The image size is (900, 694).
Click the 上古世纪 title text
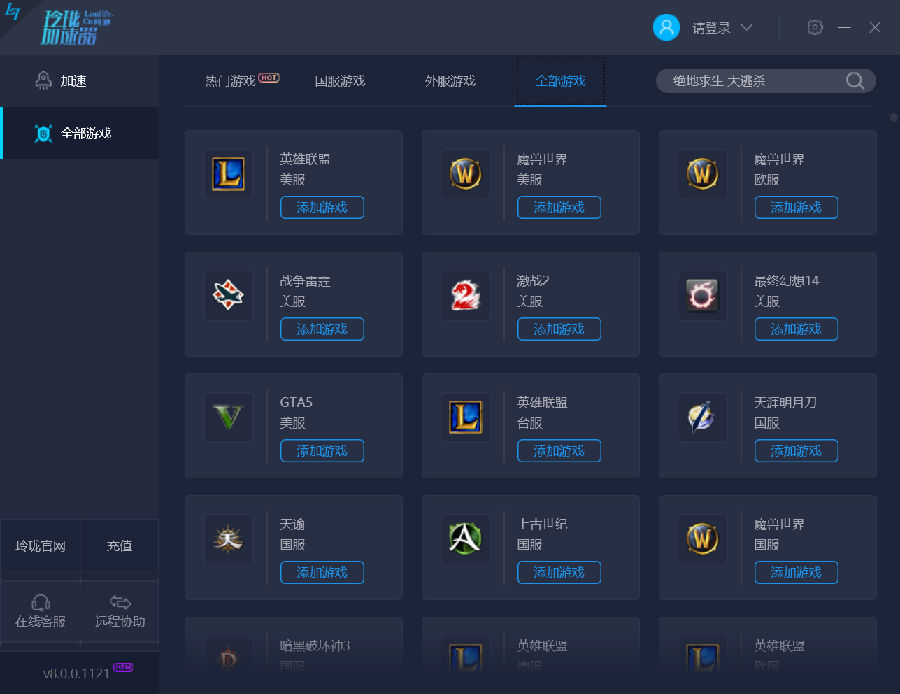click(x=542, y=524)
